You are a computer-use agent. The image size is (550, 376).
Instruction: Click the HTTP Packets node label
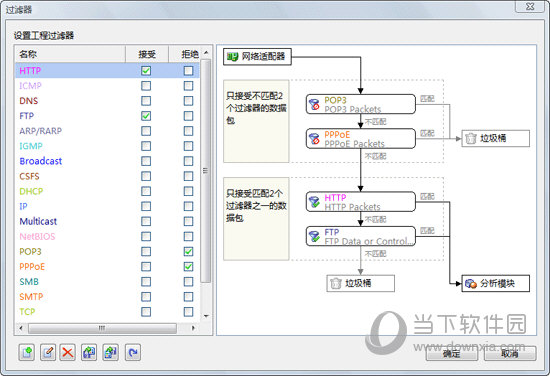tap(352, 207)
